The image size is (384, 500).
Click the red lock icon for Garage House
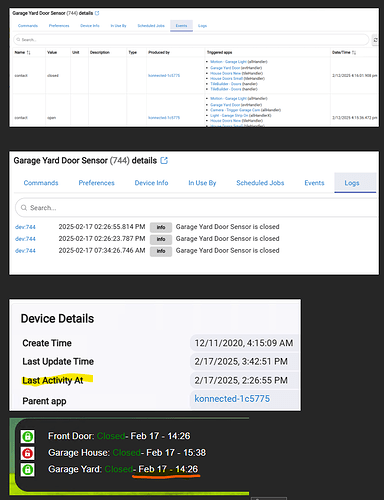pos(28,453)
